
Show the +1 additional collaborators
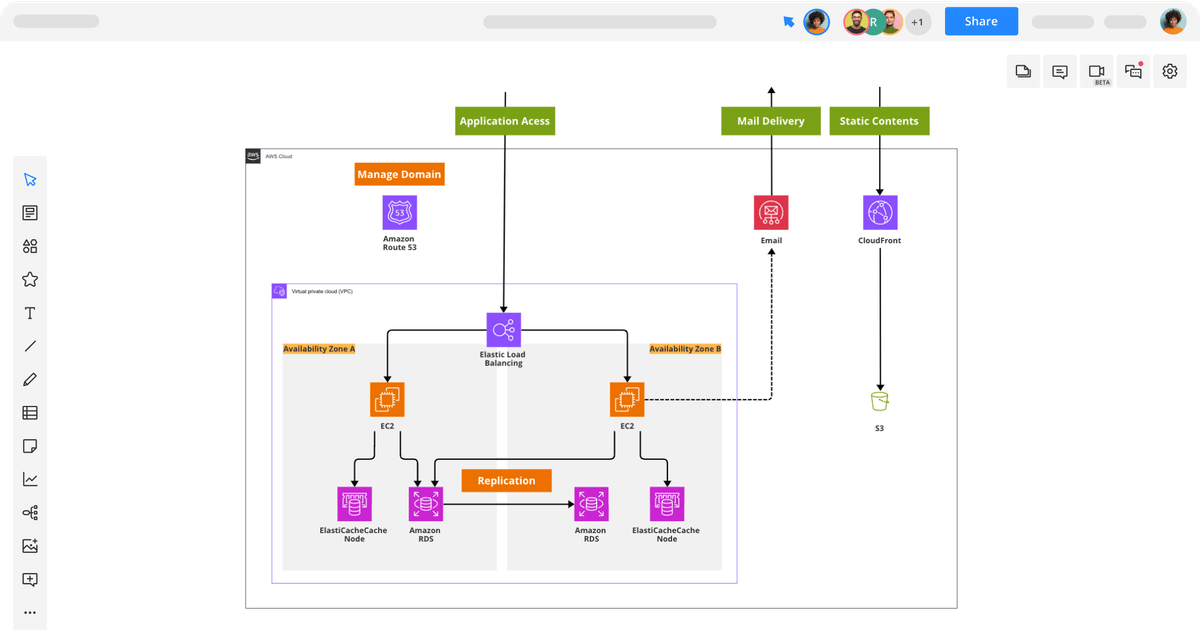[x=918, y=22]
